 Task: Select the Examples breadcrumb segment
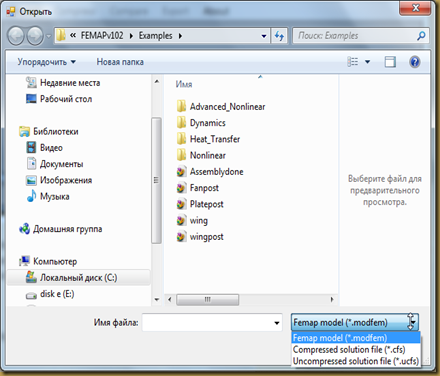[155, 36]
